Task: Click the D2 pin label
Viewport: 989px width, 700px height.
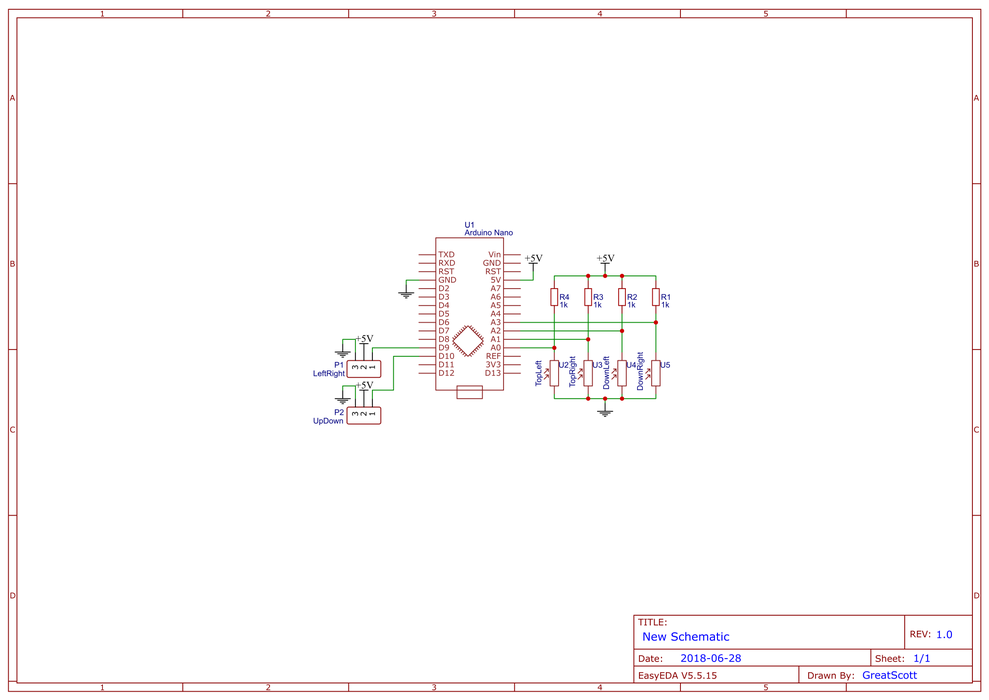Action: click(x=444, y=288)
